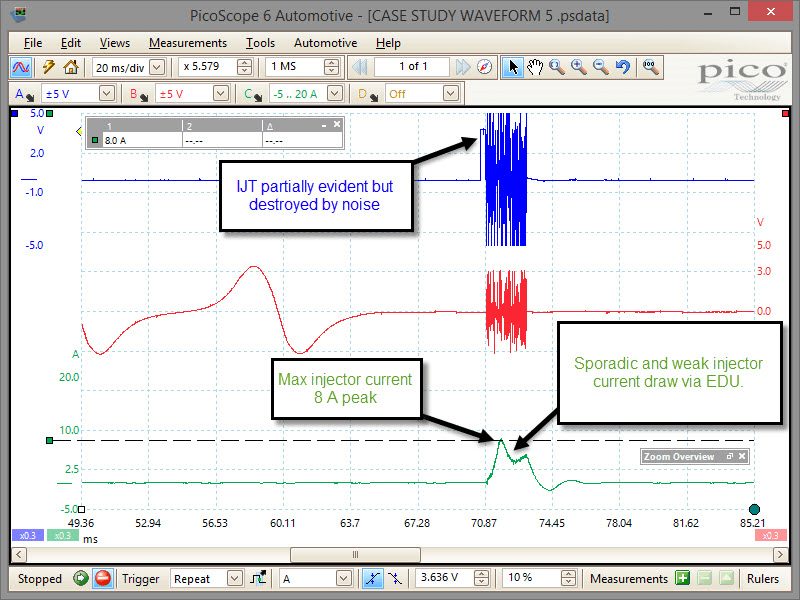Click the zoom-in magnifier tool
Viewport: 800px width, 600px height.
(579, 67)
